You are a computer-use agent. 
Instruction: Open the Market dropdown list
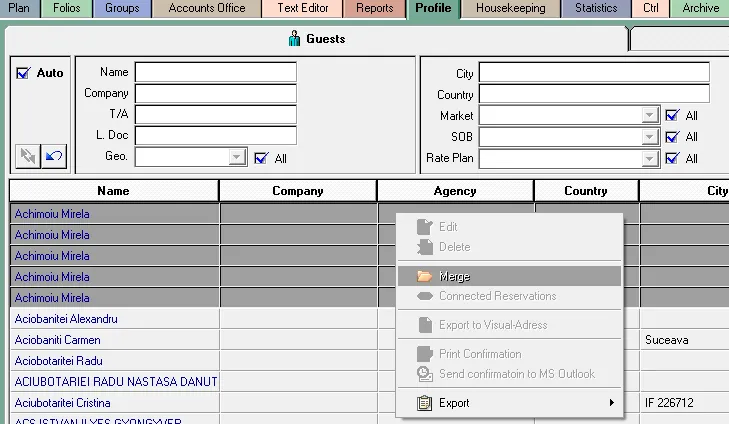649,115
